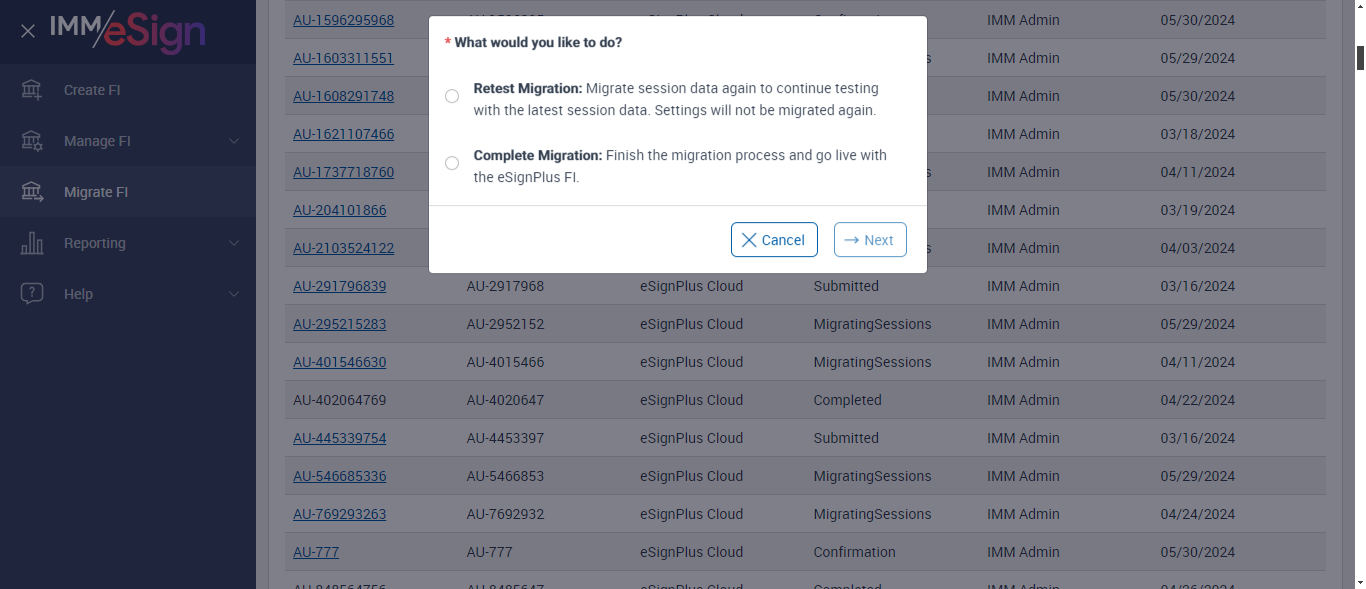Image resolution: width=1366 pixels, height=589 pixels.
Task: Click the Help question mark icon
Action: tap(32, 294)
